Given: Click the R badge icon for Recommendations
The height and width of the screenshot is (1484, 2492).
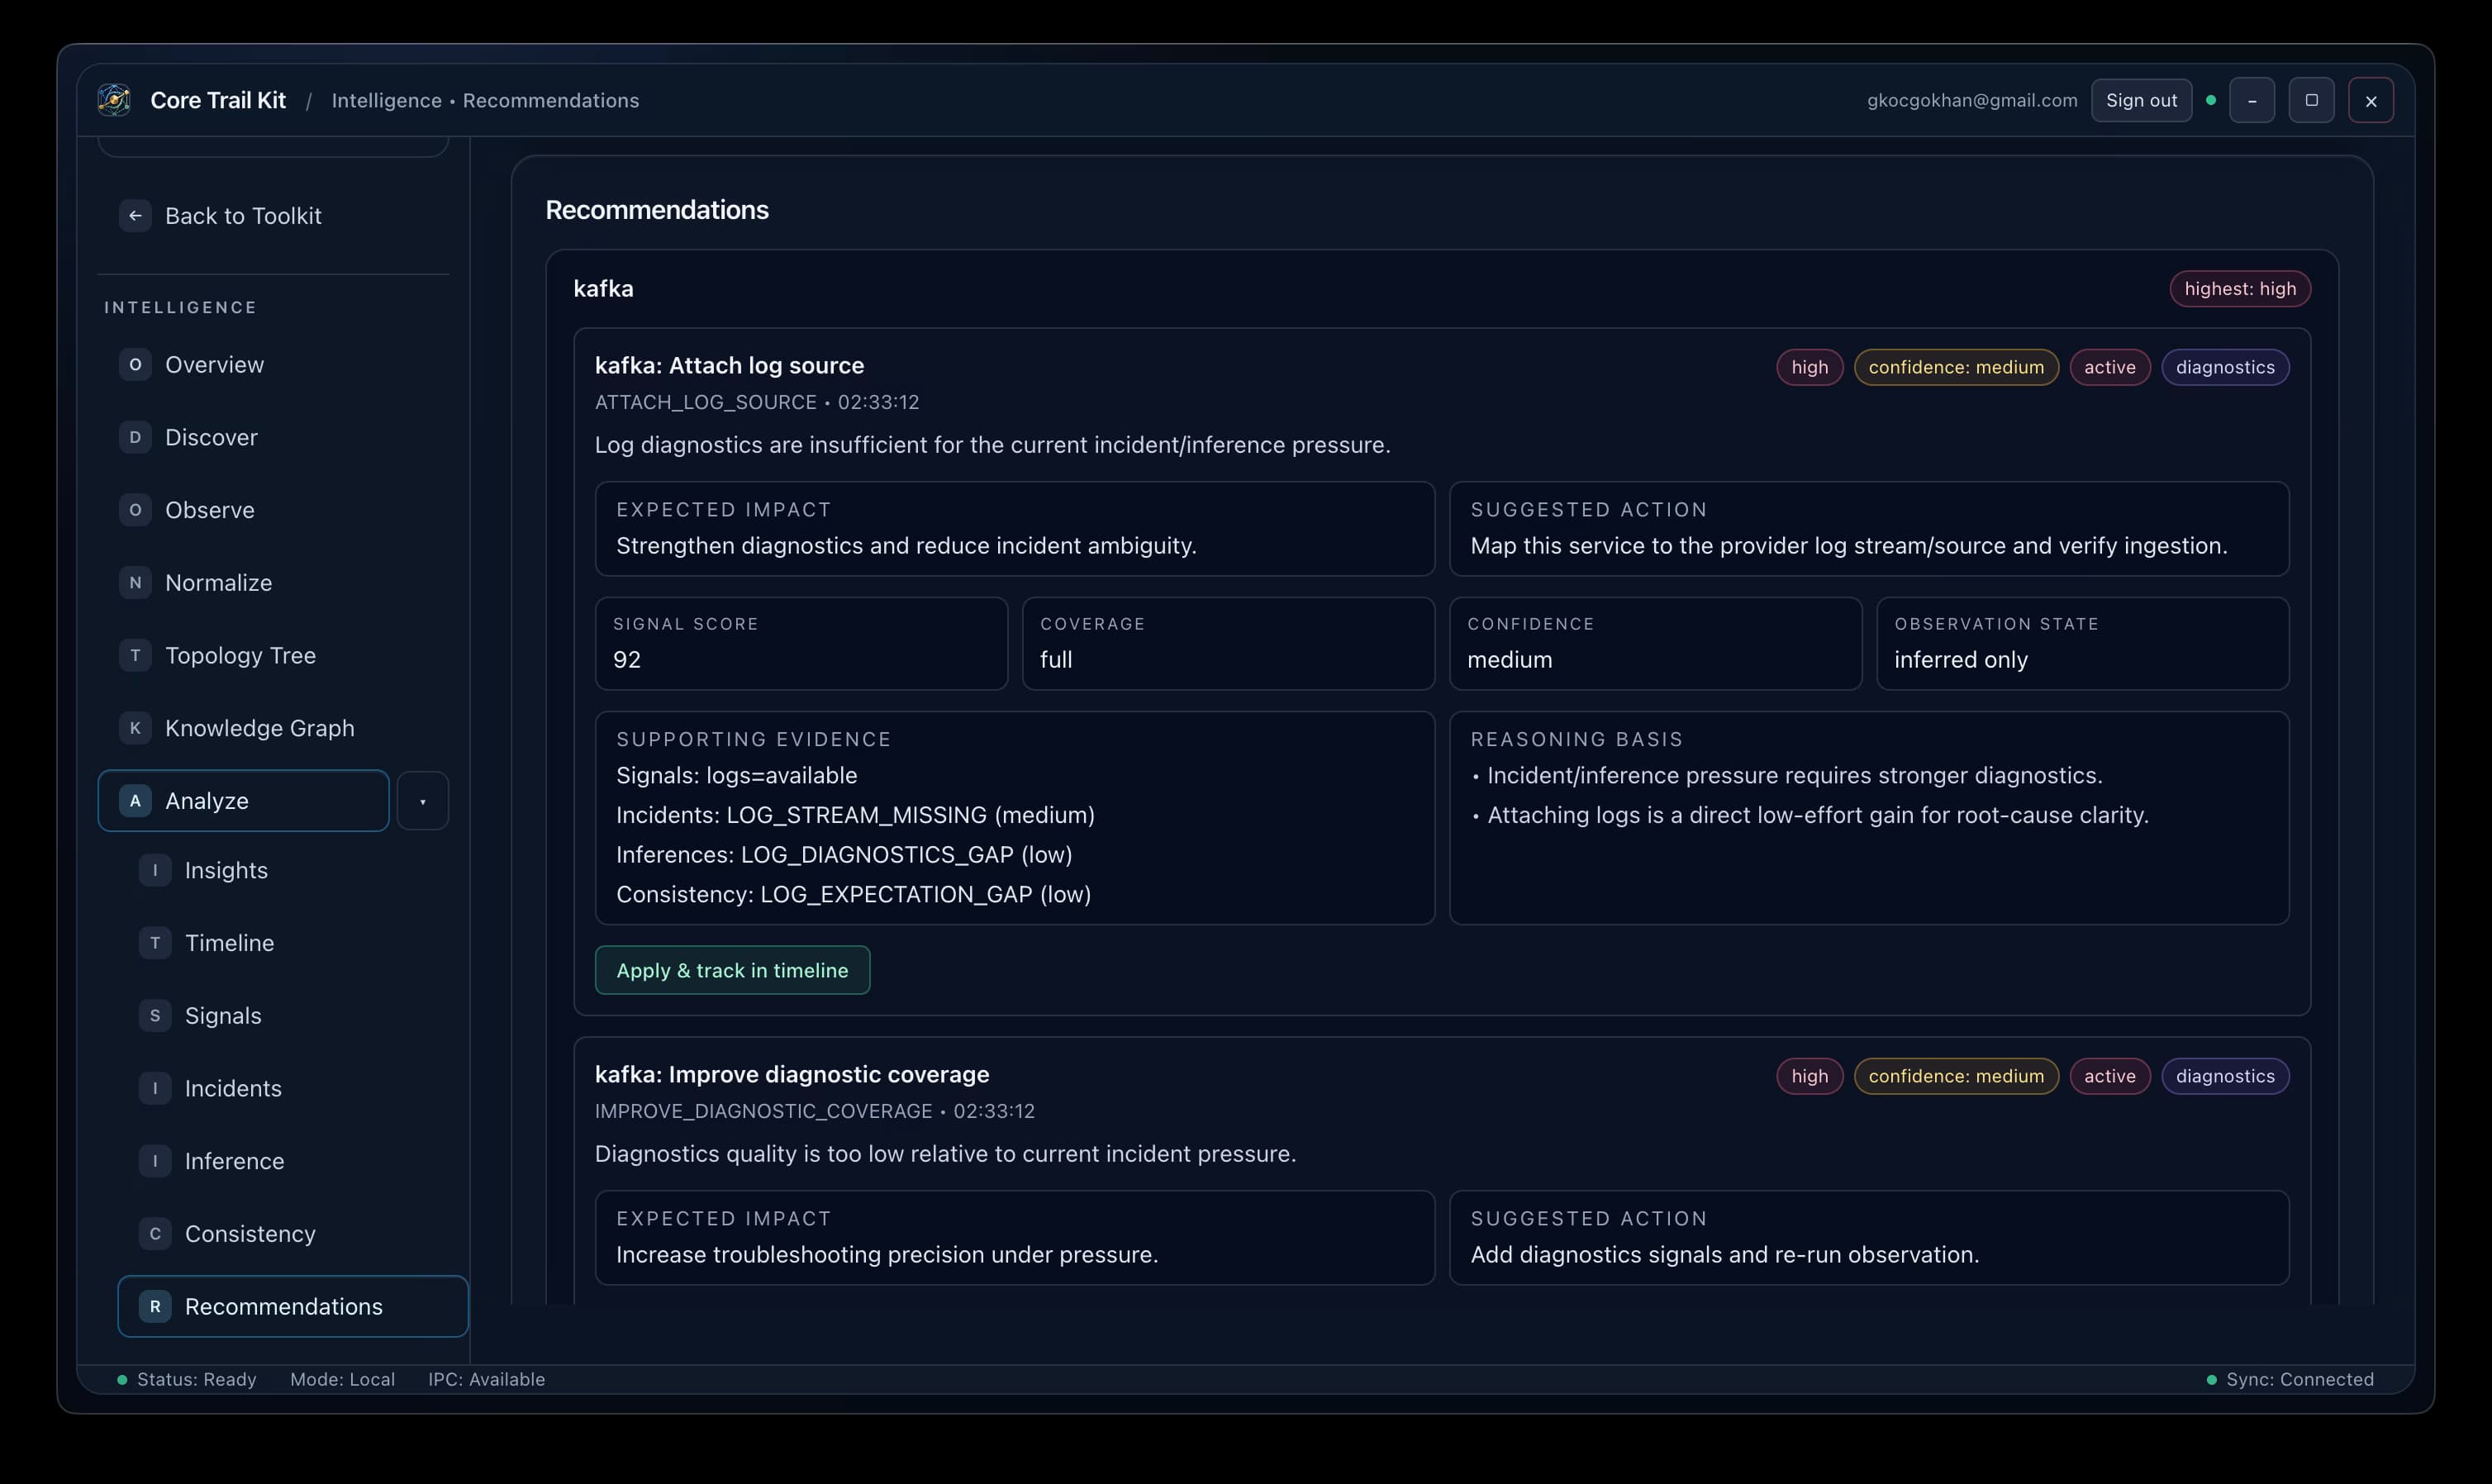Looking at the screenshot, I should 155,1307.
